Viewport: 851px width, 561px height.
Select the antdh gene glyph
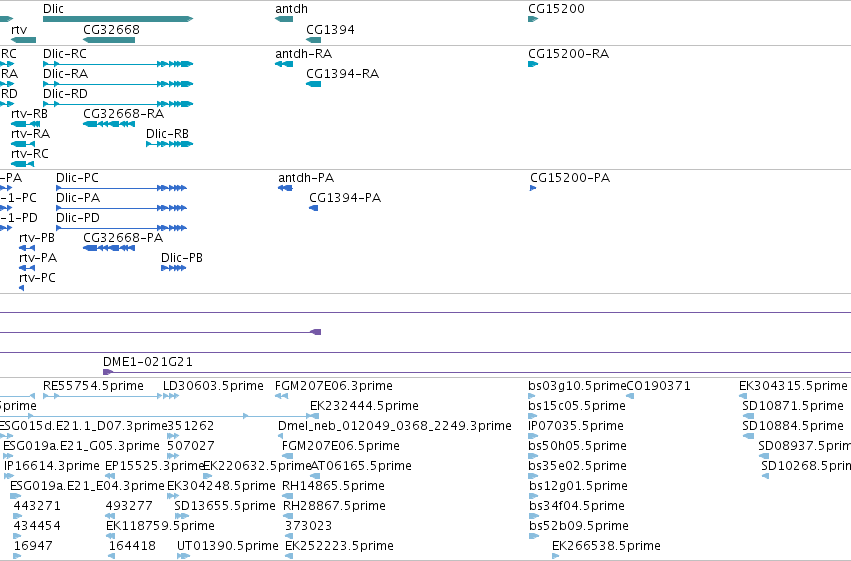284,19
